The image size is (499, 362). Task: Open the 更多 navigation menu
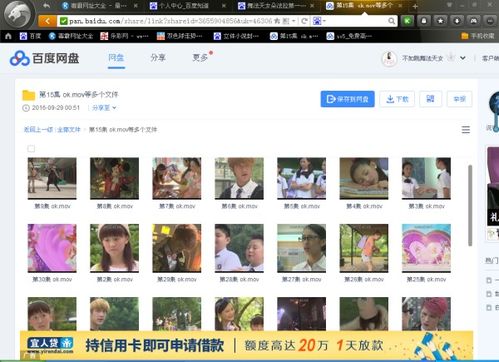tap(200, 58)
